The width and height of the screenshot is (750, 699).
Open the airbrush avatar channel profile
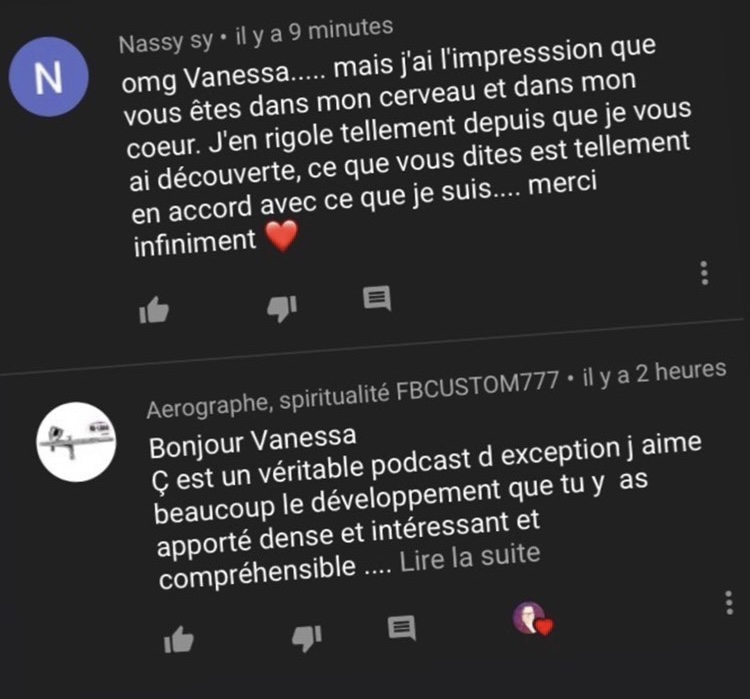pos(76,442)
